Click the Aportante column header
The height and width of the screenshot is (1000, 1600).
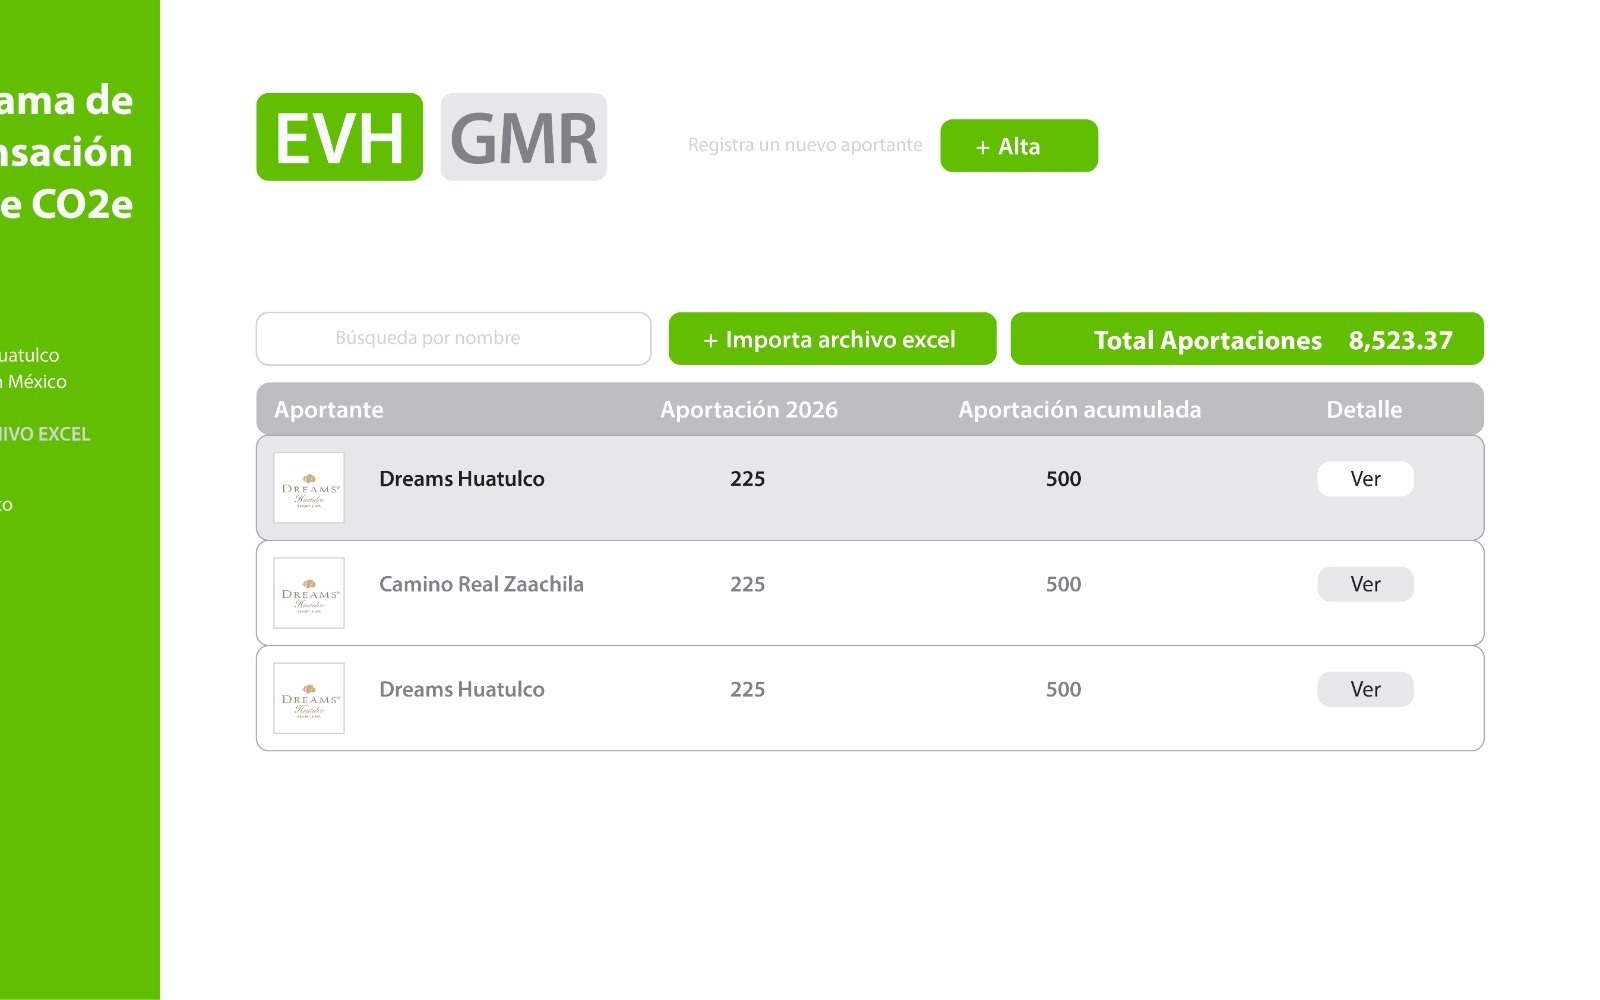[x=329, y=410]
